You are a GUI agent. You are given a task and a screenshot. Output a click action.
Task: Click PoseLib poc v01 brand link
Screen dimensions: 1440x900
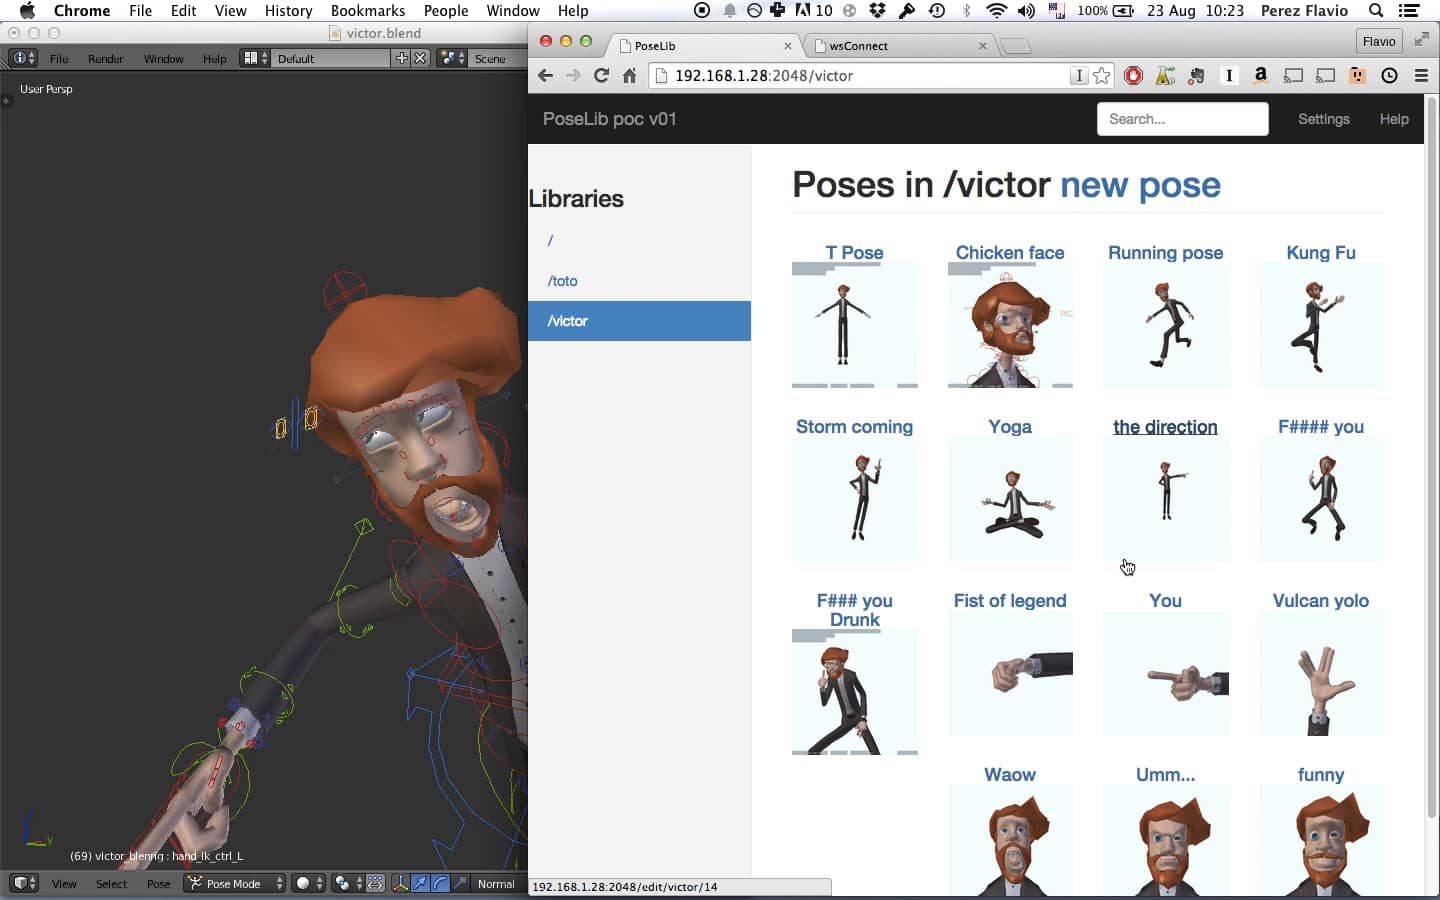point(609,119)
